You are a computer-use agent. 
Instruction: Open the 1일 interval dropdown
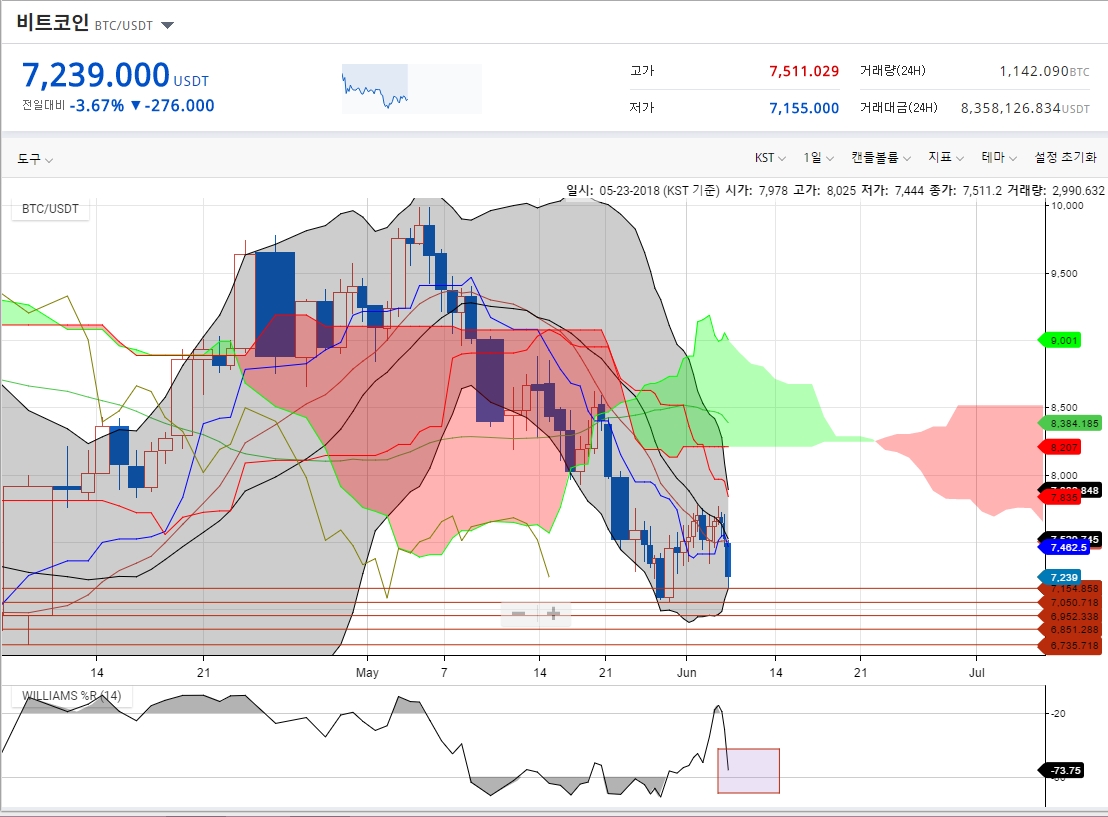point(818,158)
